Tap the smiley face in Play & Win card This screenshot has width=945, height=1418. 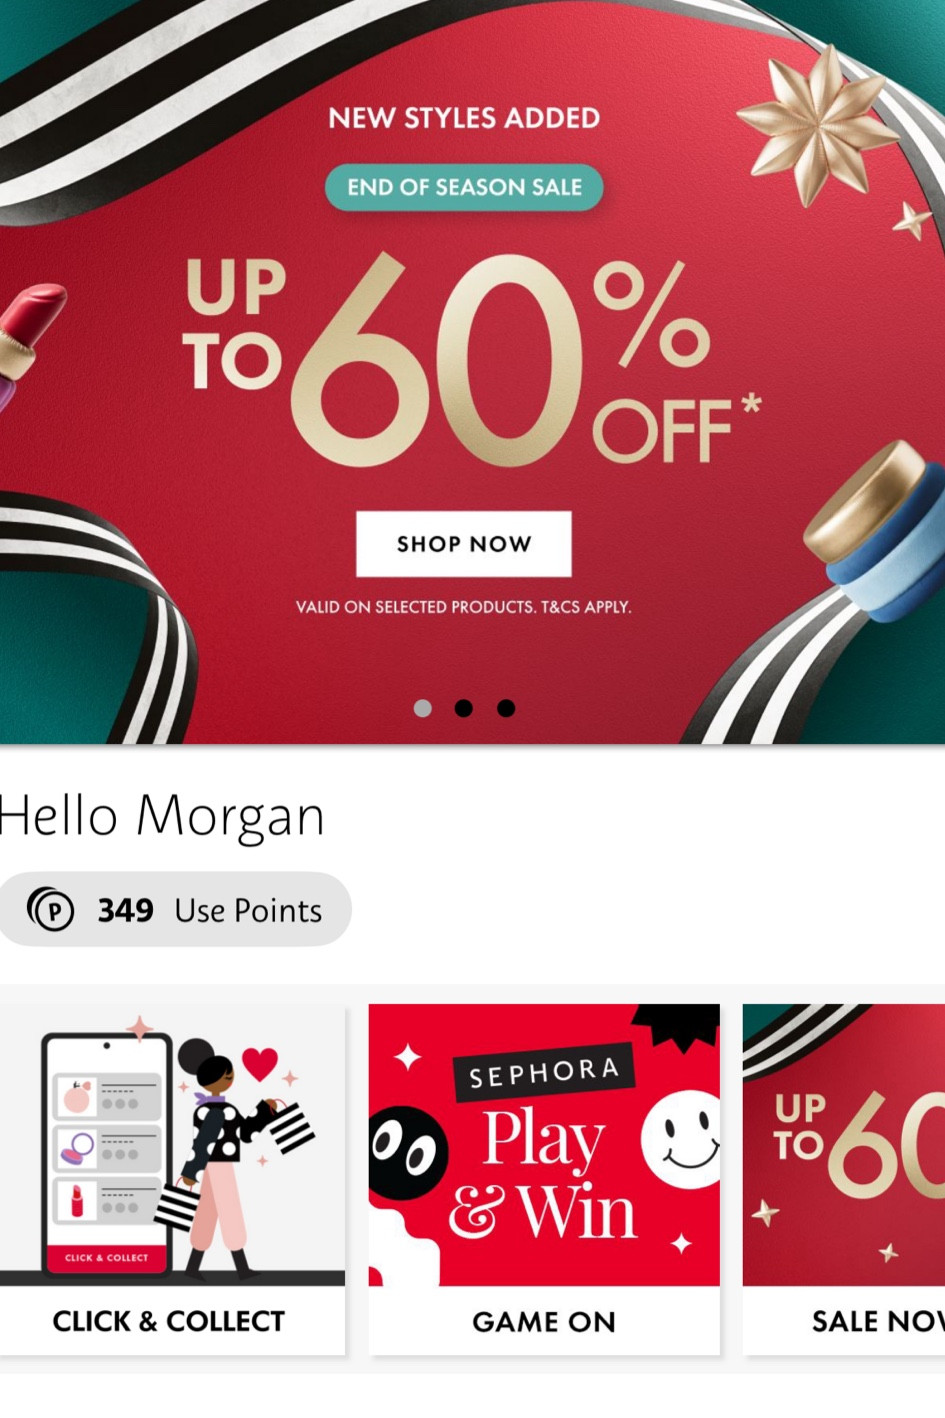point(681,1139)
